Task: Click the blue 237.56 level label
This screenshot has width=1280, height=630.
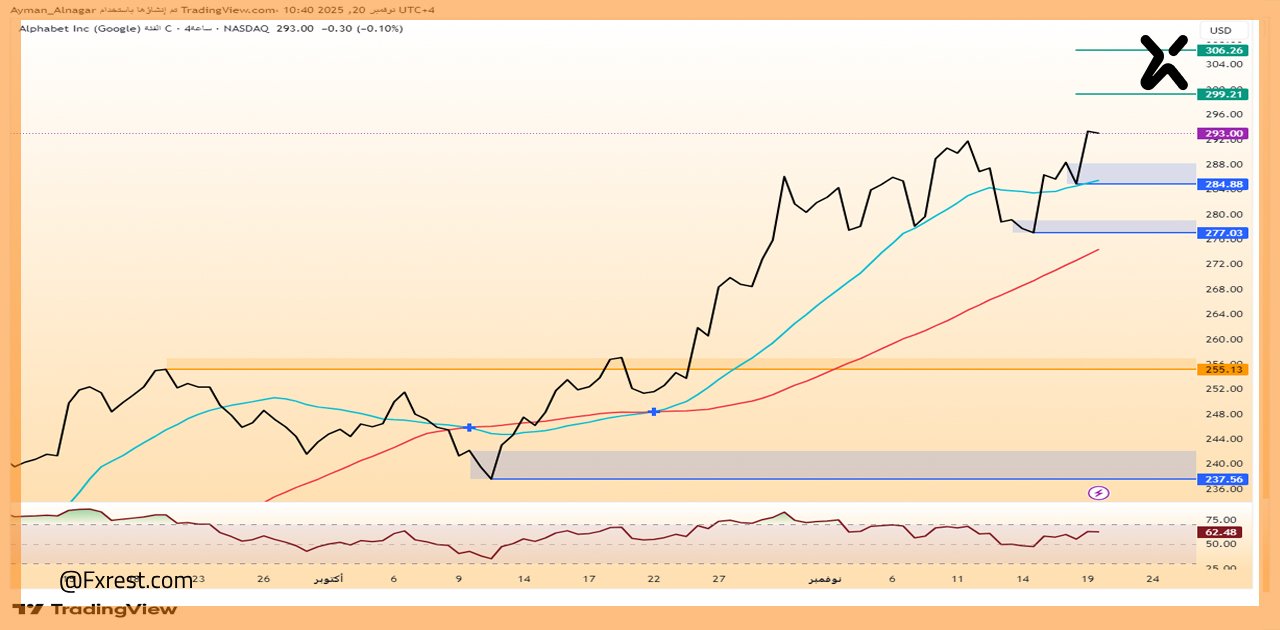Action: click(x=1224, y=479)
